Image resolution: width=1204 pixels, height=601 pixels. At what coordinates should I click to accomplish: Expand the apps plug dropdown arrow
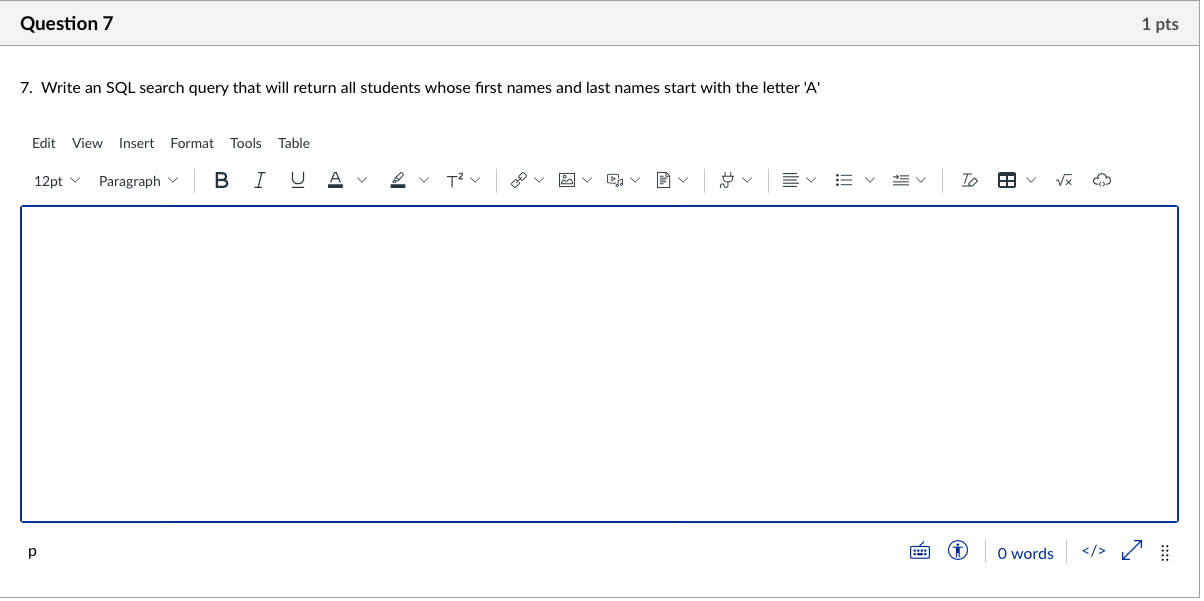click(x=747, y=181)
